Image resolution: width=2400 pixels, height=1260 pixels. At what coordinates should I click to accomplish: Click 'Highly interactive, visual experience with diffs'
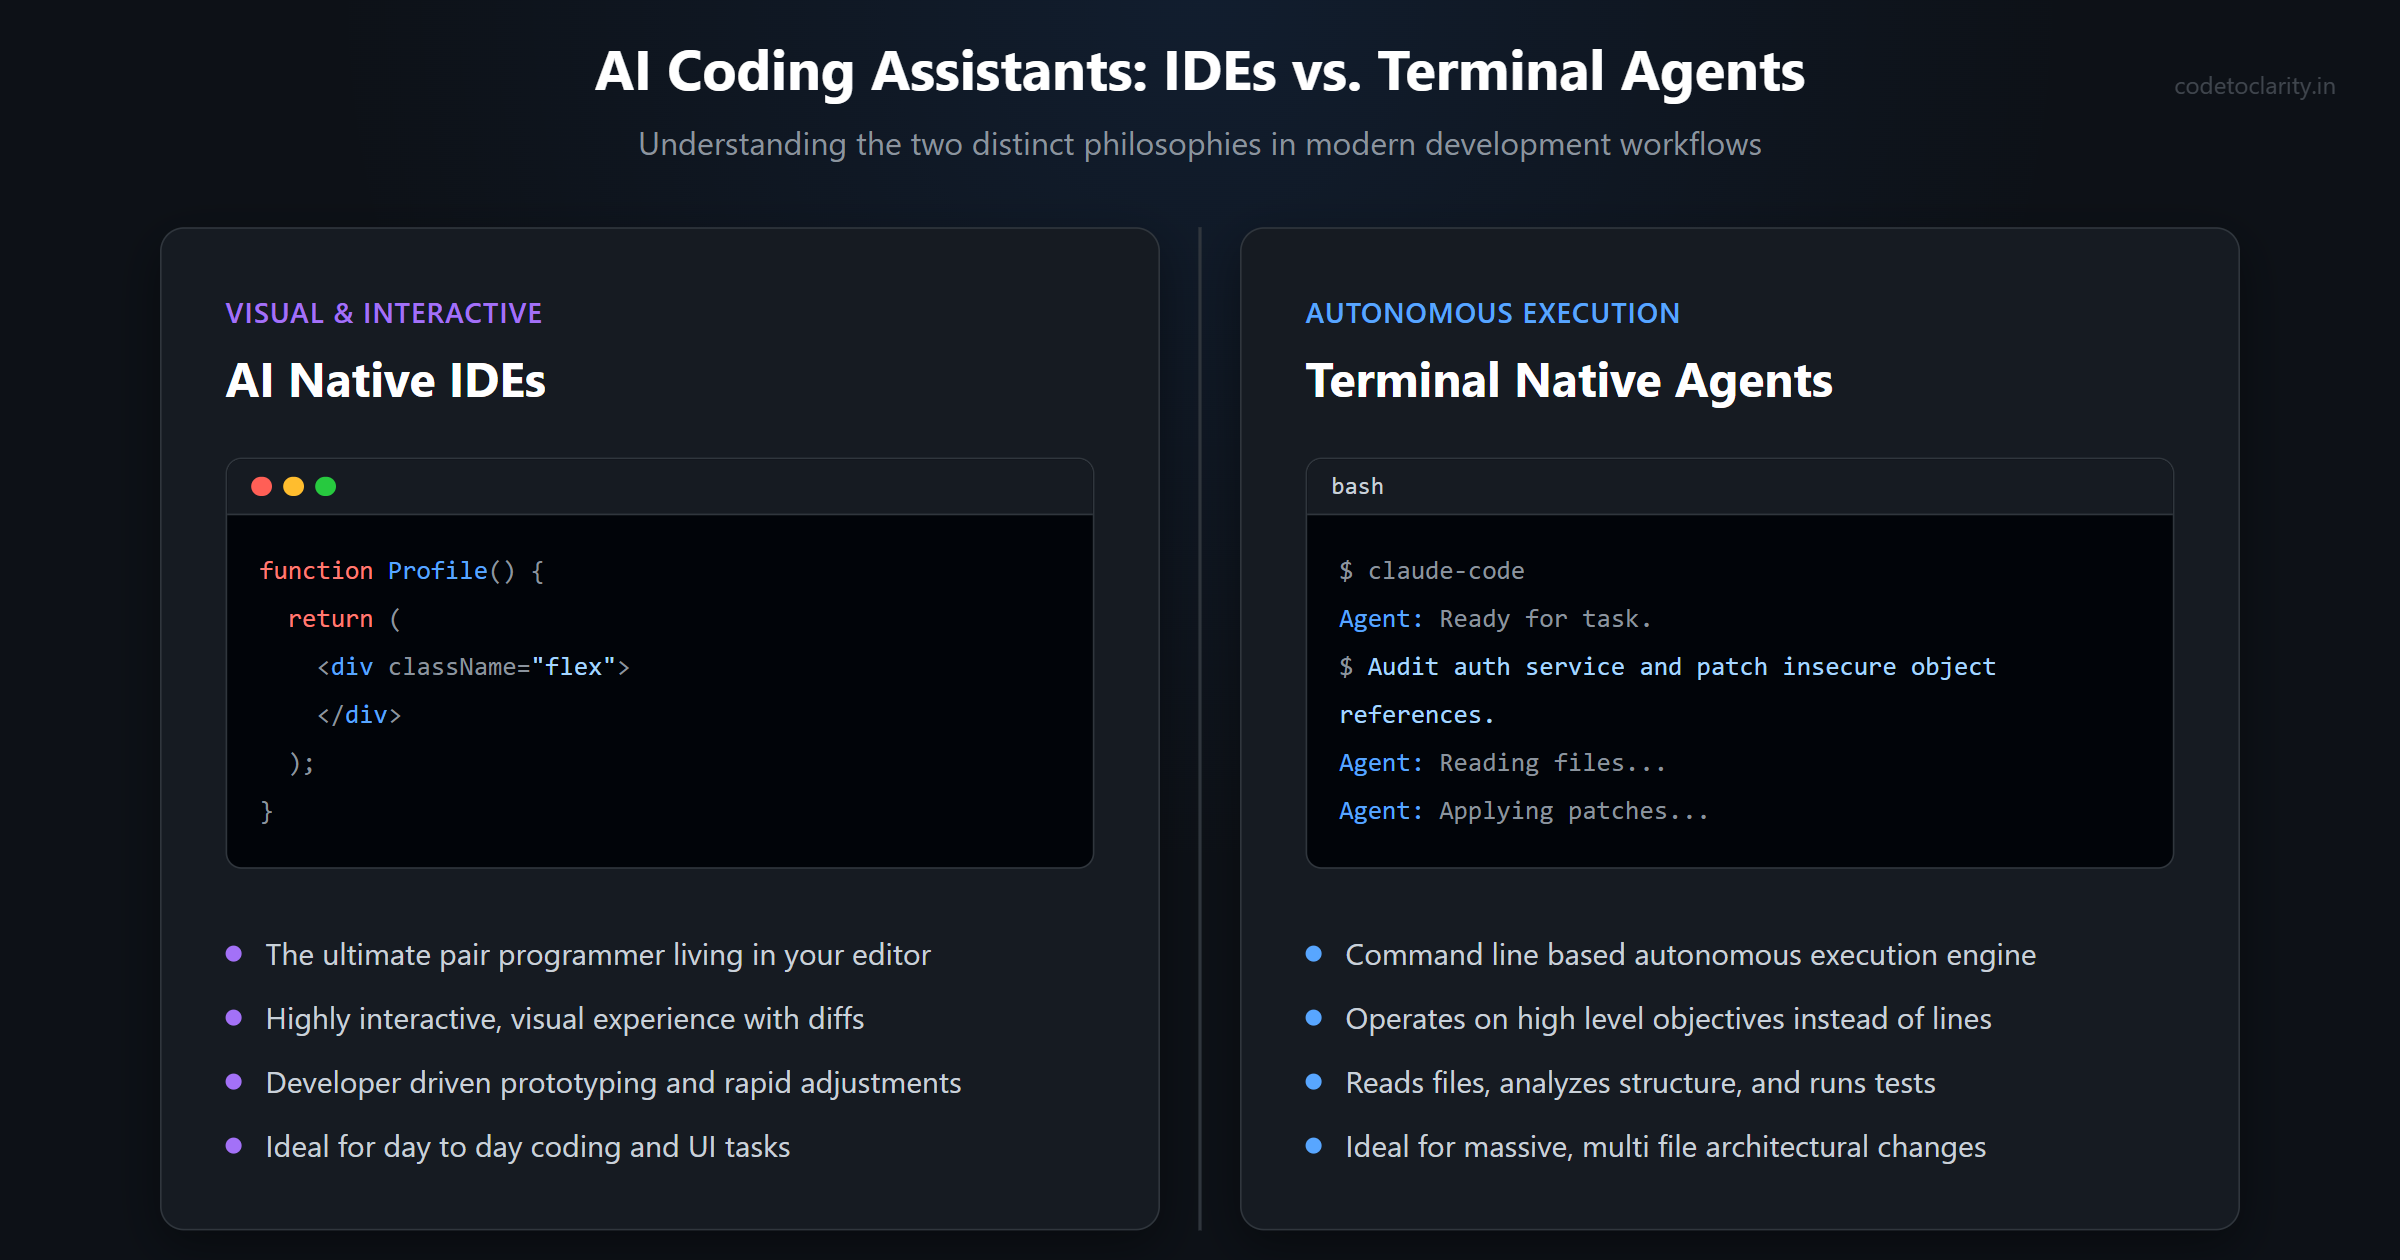[565, 1019]
